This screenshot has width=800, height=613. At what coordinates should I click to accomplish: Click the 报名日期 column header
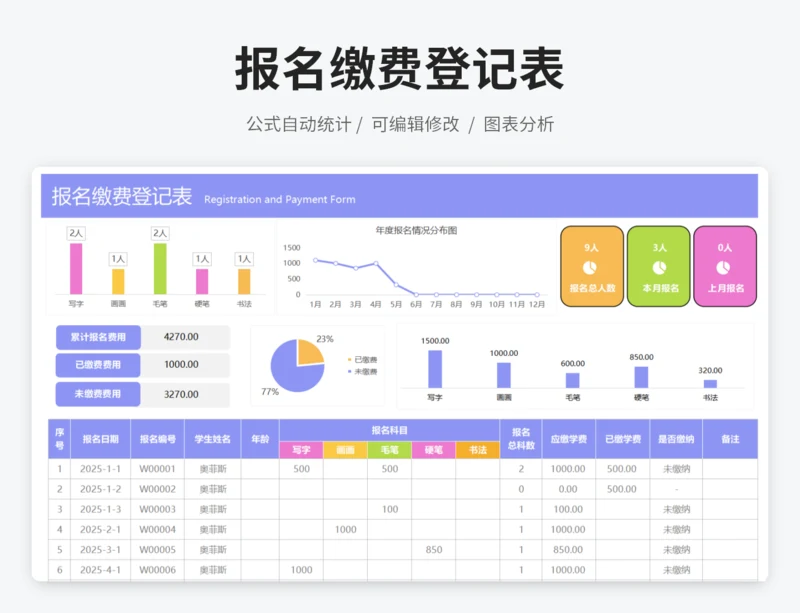[x=101, y=439]
